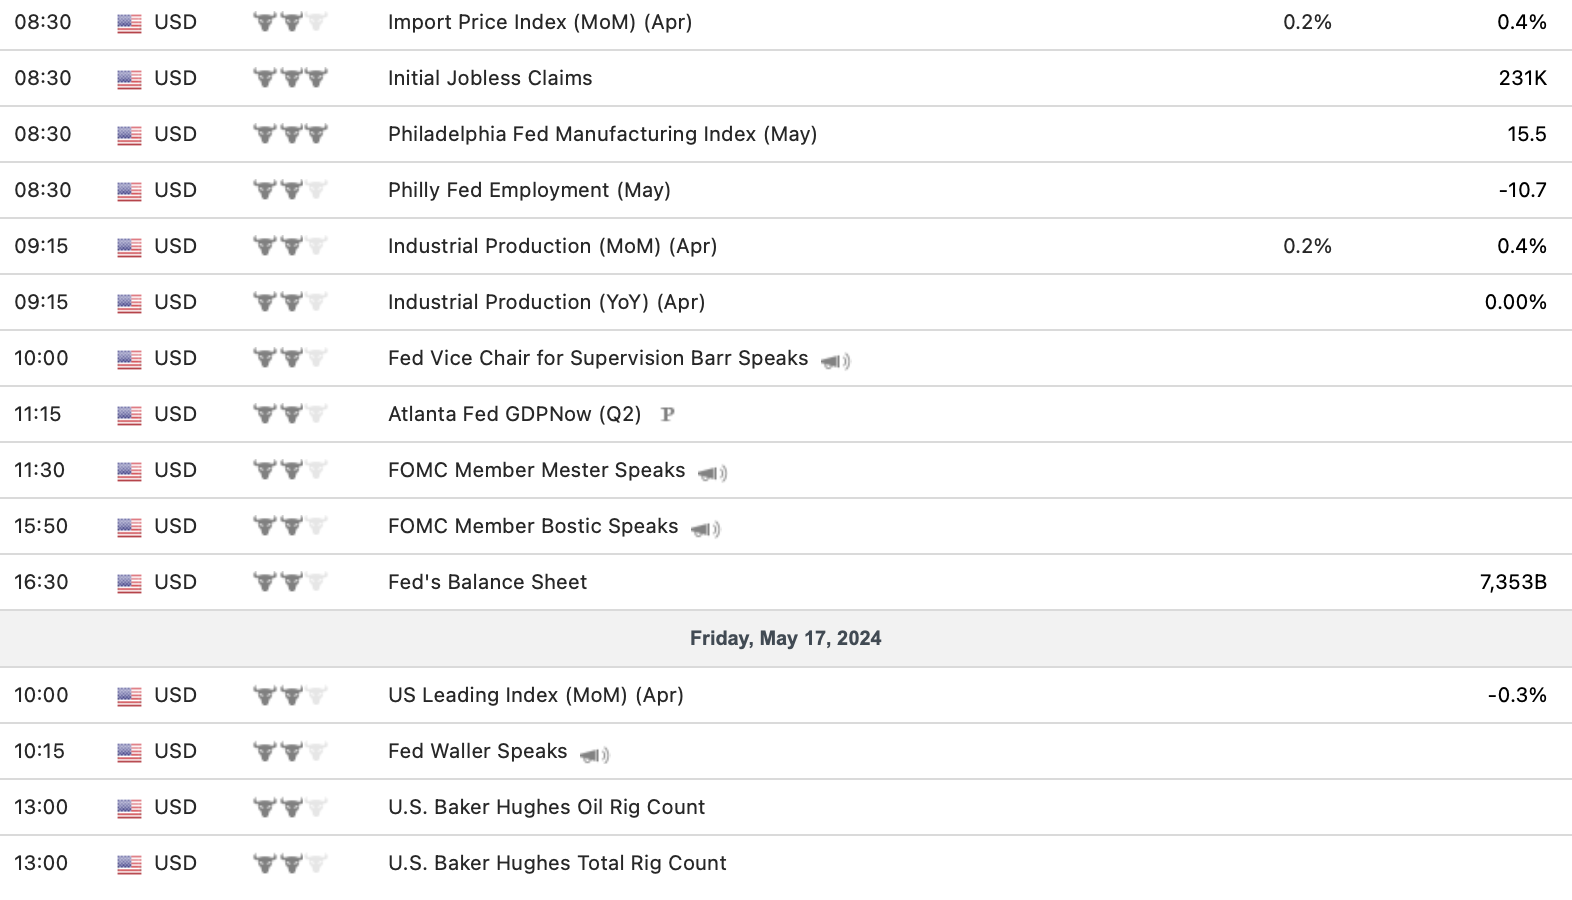Screen dimensions: 1572x900
Task: Click 7,353B previous value for Balance Sheet
Action: pyautogui.click(x=1512, y=582)
